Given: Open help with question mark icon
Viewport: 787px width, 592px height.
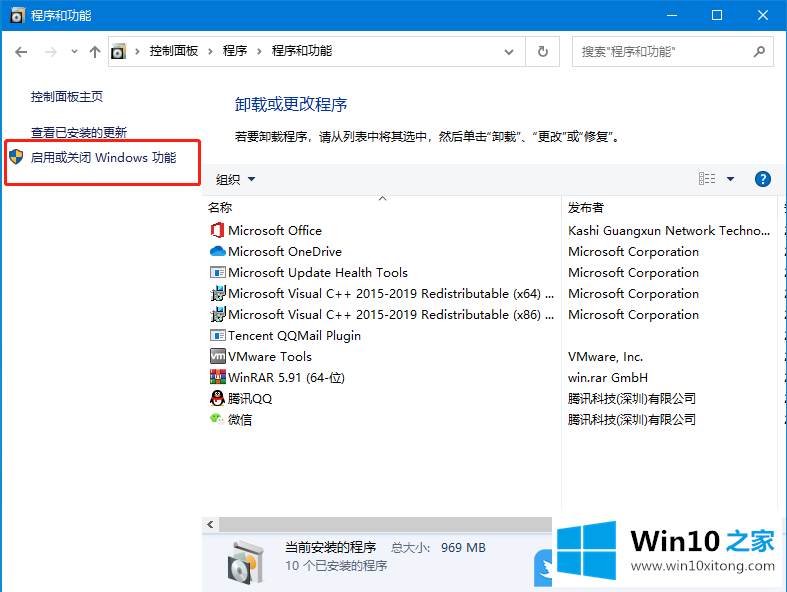Looking at the screenshot, I should [x=763, y=179].
